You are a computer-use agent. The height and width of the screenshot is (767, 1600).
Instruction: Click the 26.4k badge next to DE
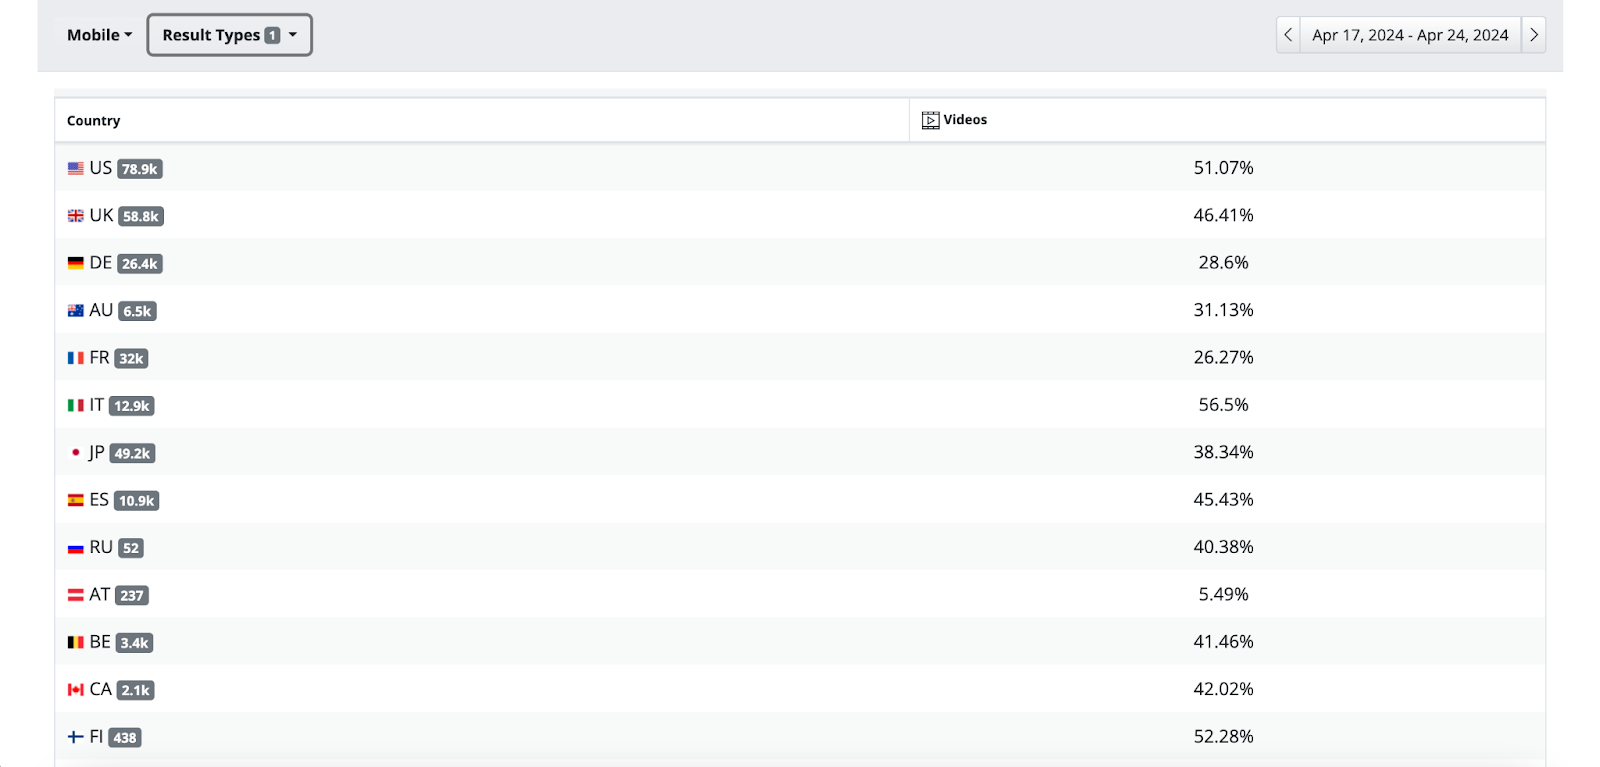(140, 264)
